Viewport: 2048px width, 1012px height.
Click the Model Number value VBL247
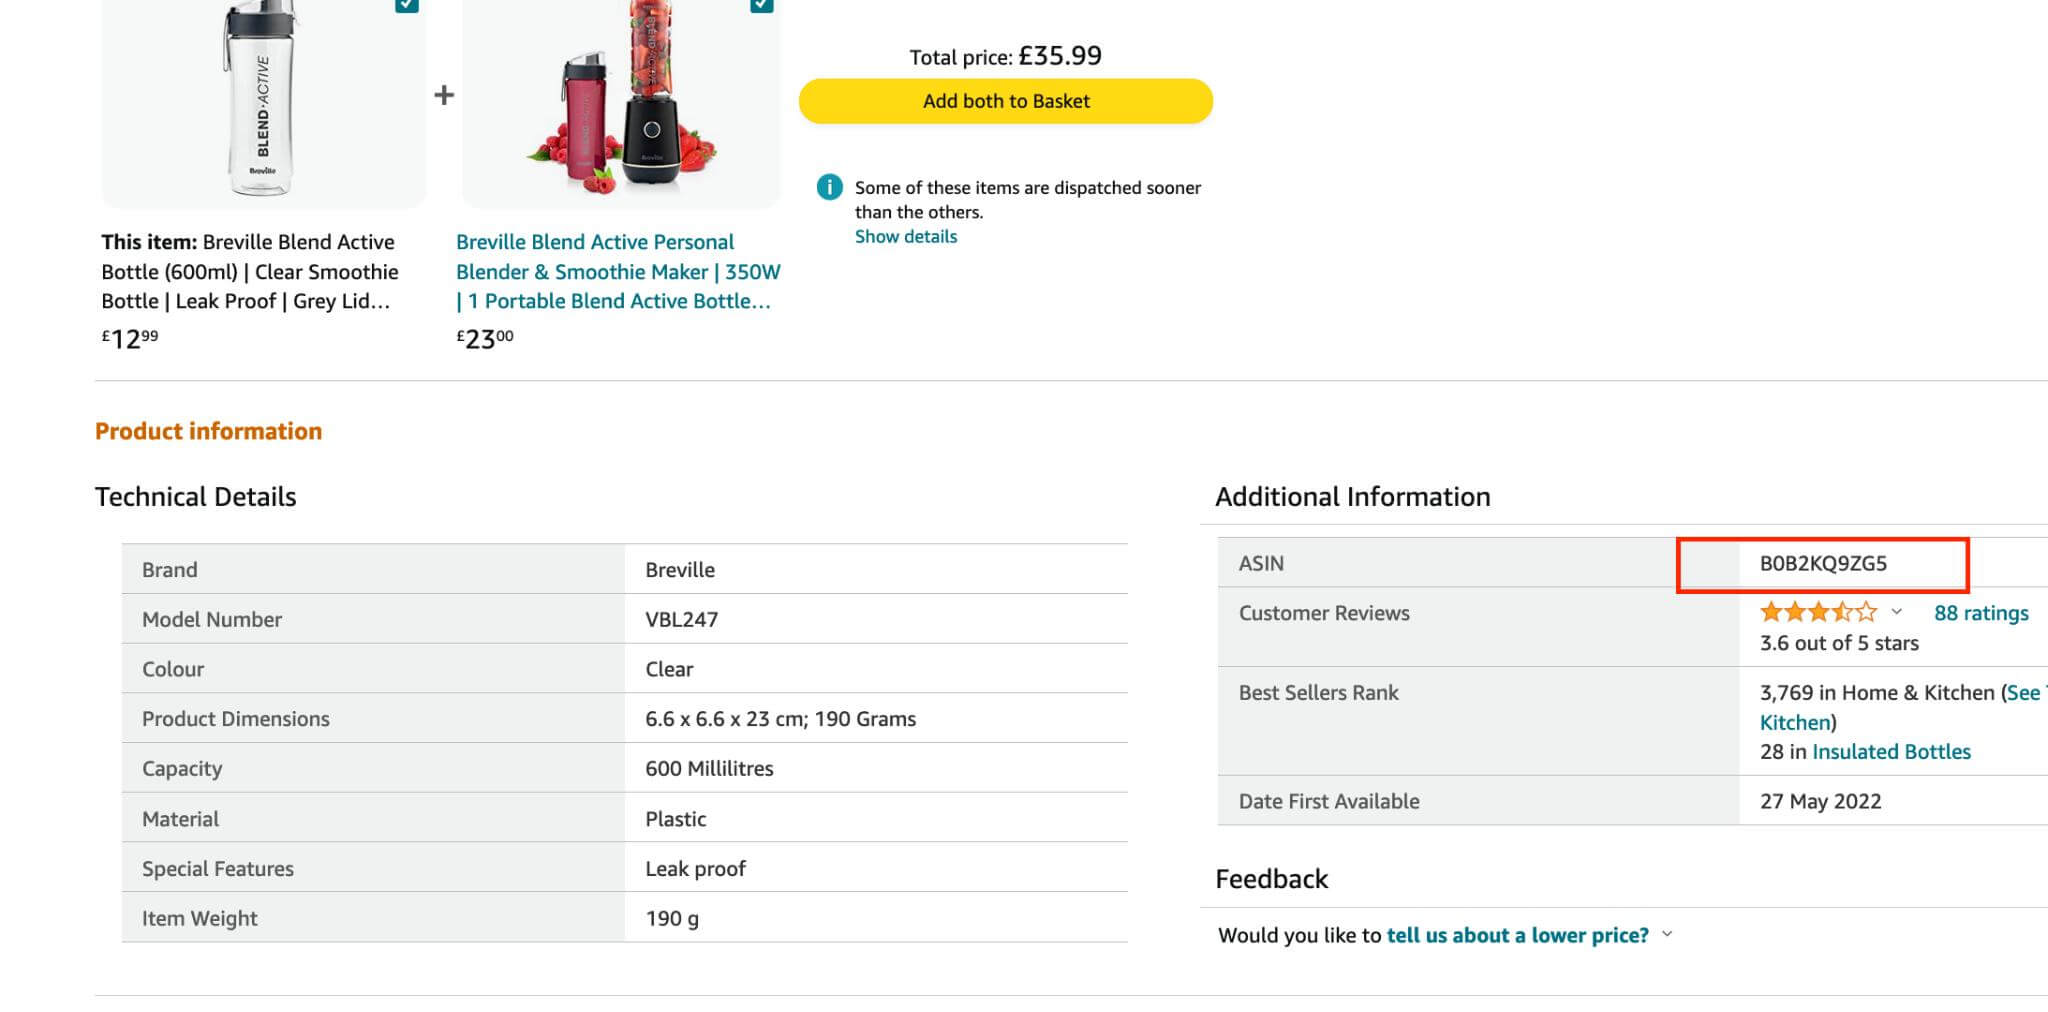(x=681, y=619)
